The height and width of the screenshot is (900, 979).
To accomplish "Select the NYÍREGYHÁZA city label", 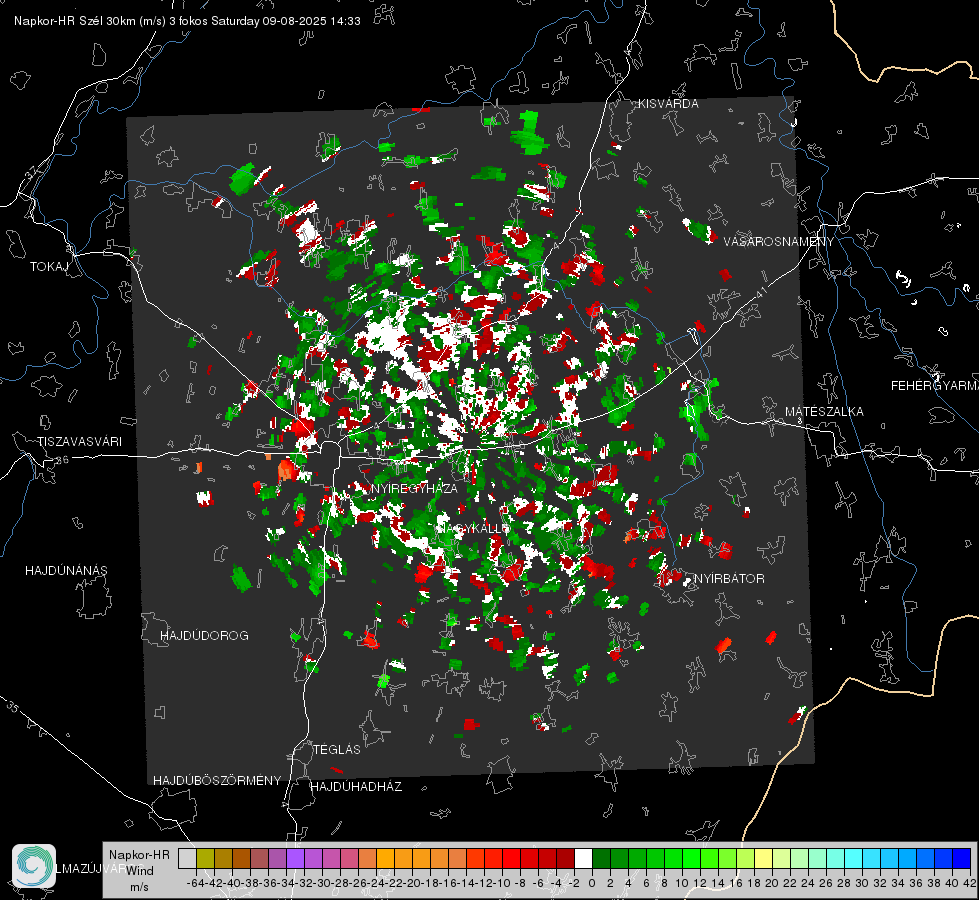I will click(x=415, y=488).
